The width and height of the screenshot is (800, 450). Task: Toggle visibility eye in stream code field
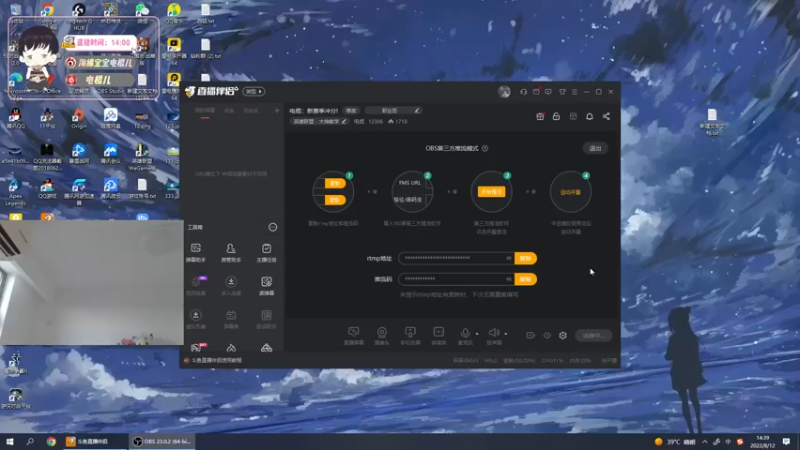(508, 279)
